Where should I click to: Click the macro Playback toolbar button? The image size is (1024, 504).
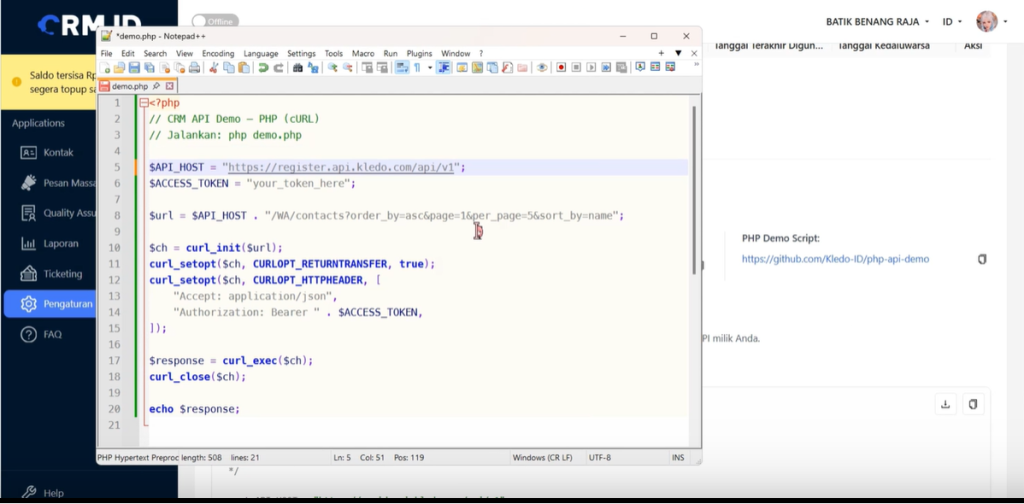pos(591,67)
